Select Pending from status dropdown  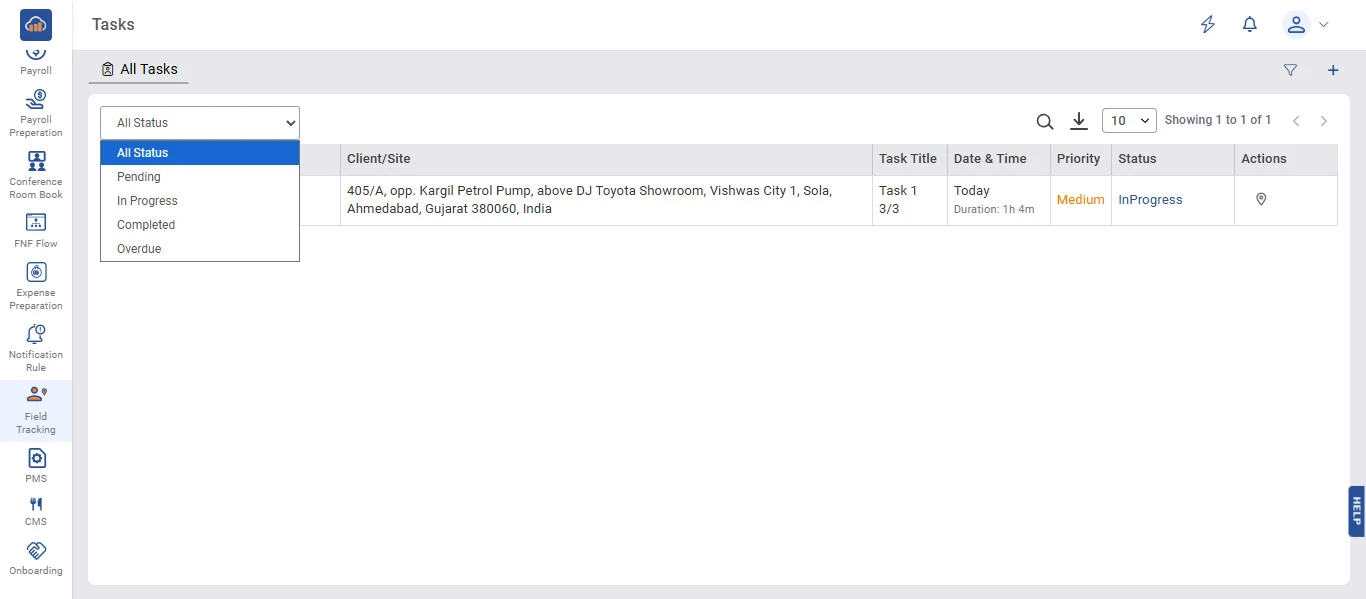coord(139,177)
